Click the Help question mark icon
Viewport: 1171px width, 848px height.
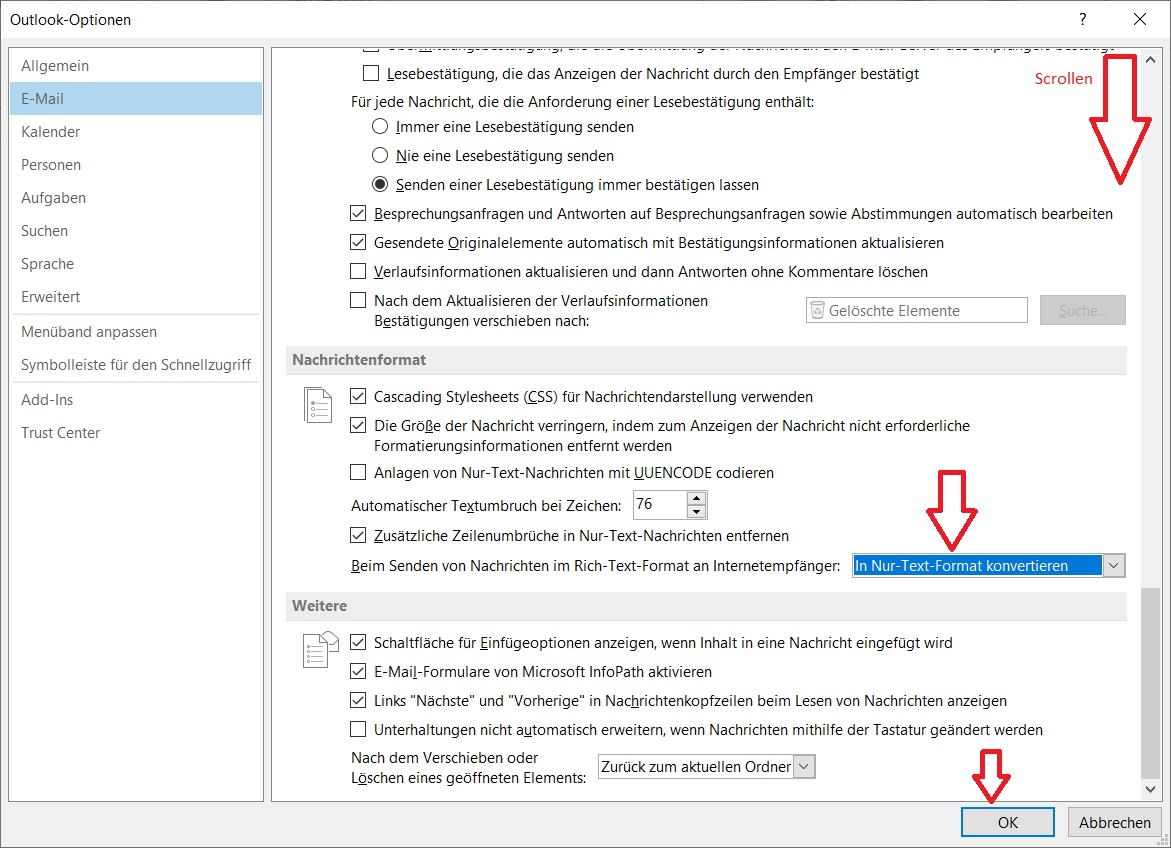1082,19
